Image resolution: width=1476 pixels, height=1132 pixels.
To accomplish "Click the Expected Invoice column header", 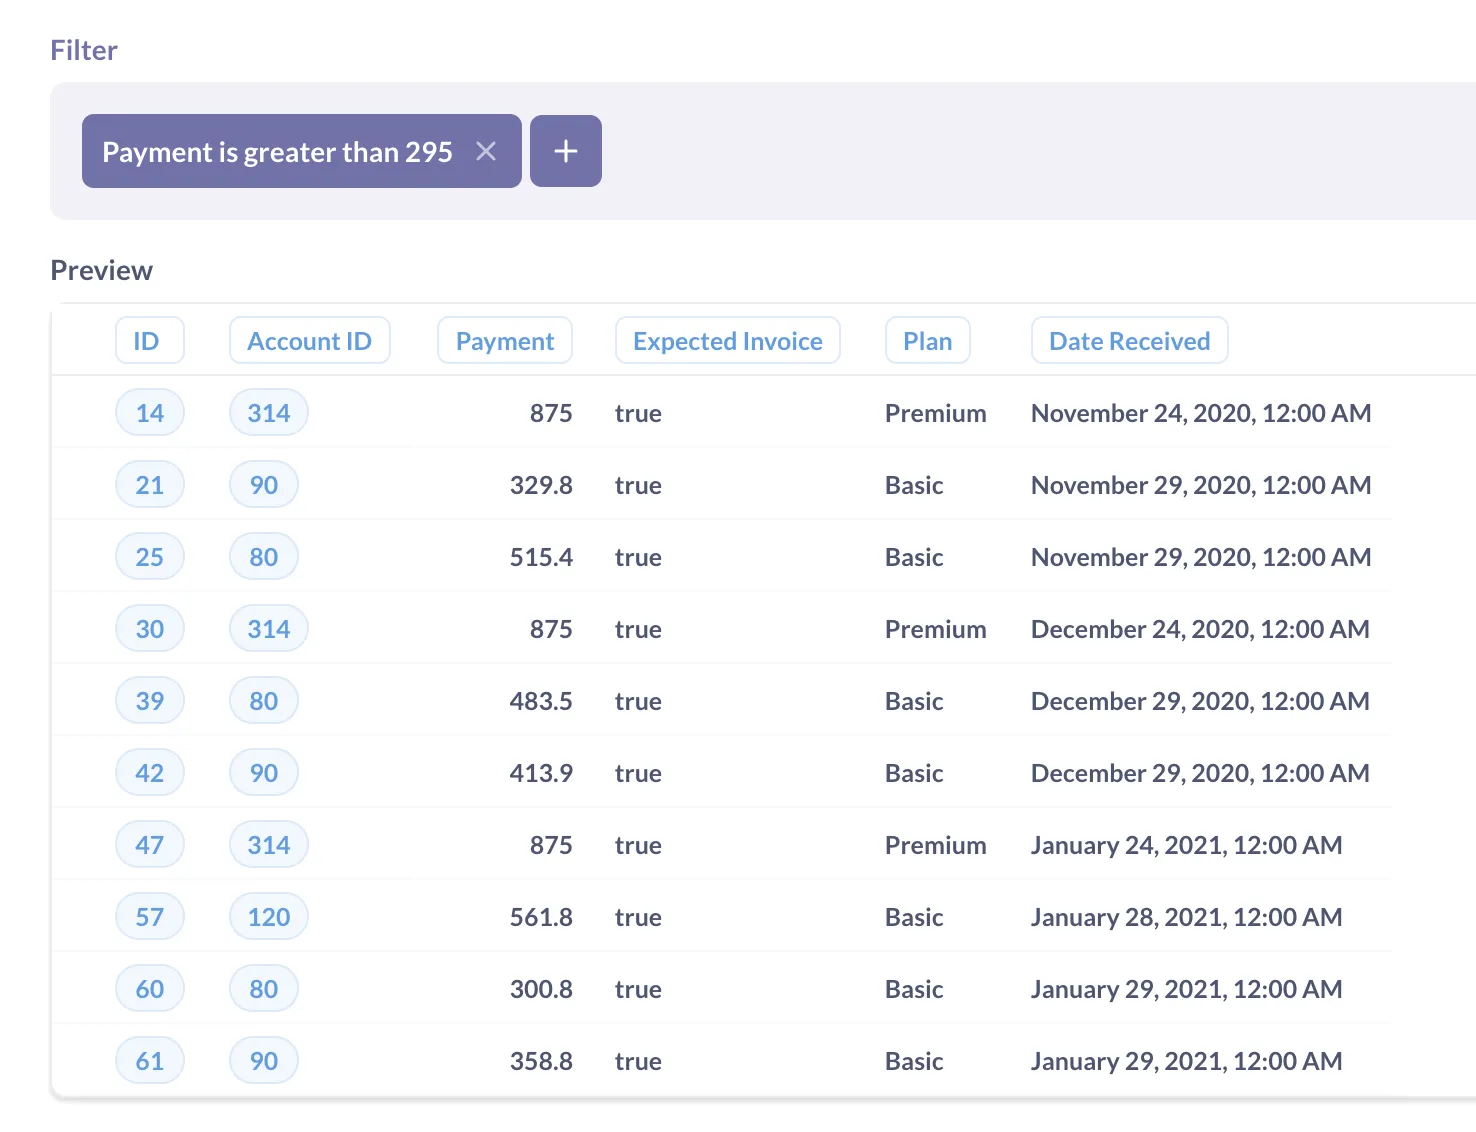I will pyautogui.click(x=727, y=341).
